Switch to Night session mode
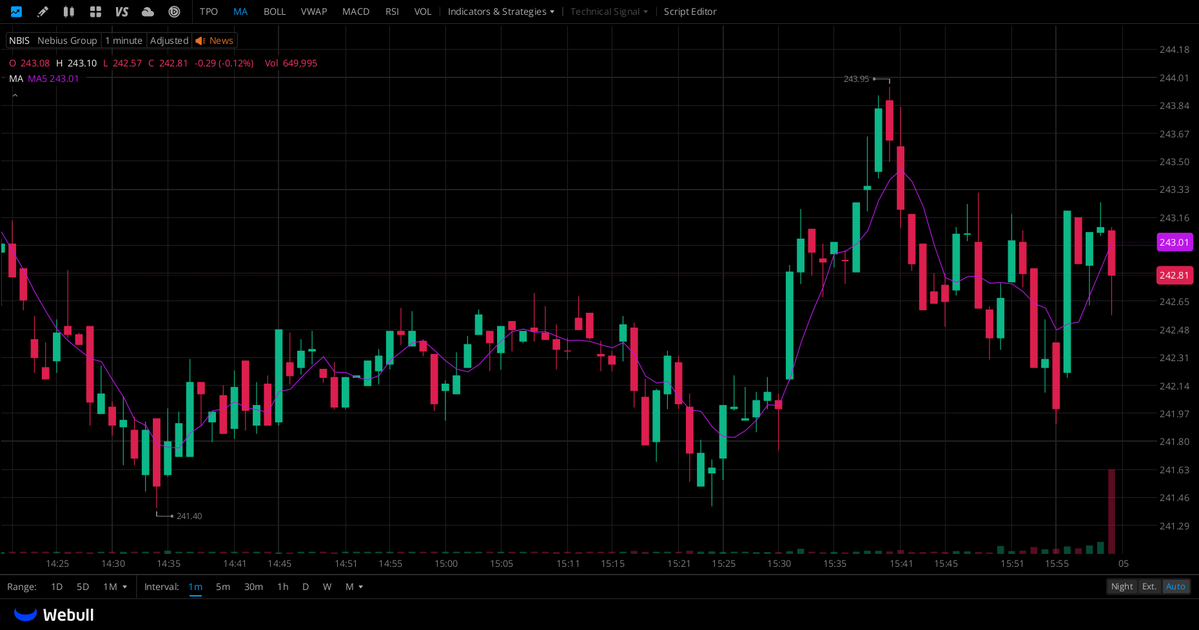 (x=1122, y=586)
